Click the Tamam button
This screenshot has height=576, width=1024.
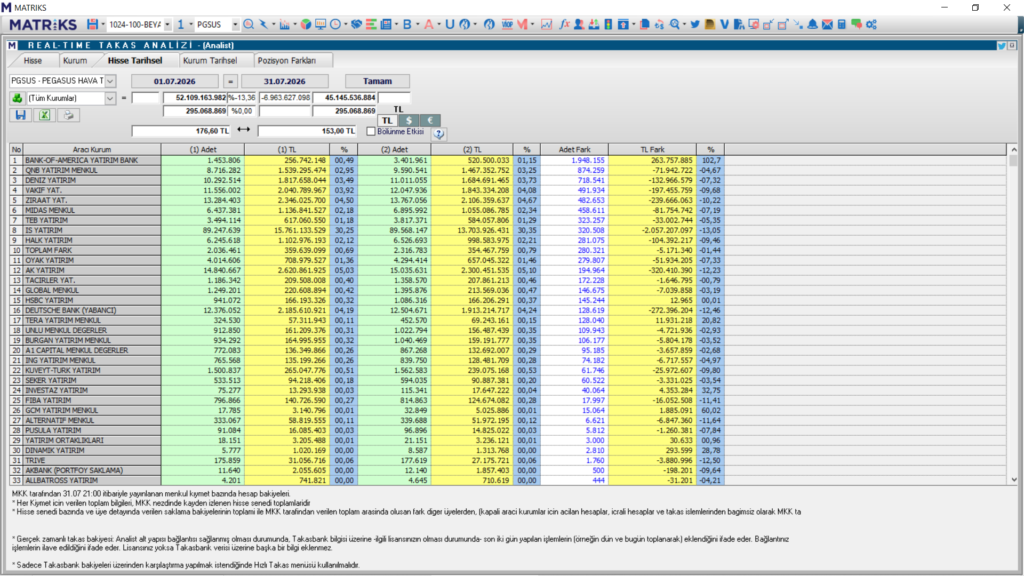point(377,81)
